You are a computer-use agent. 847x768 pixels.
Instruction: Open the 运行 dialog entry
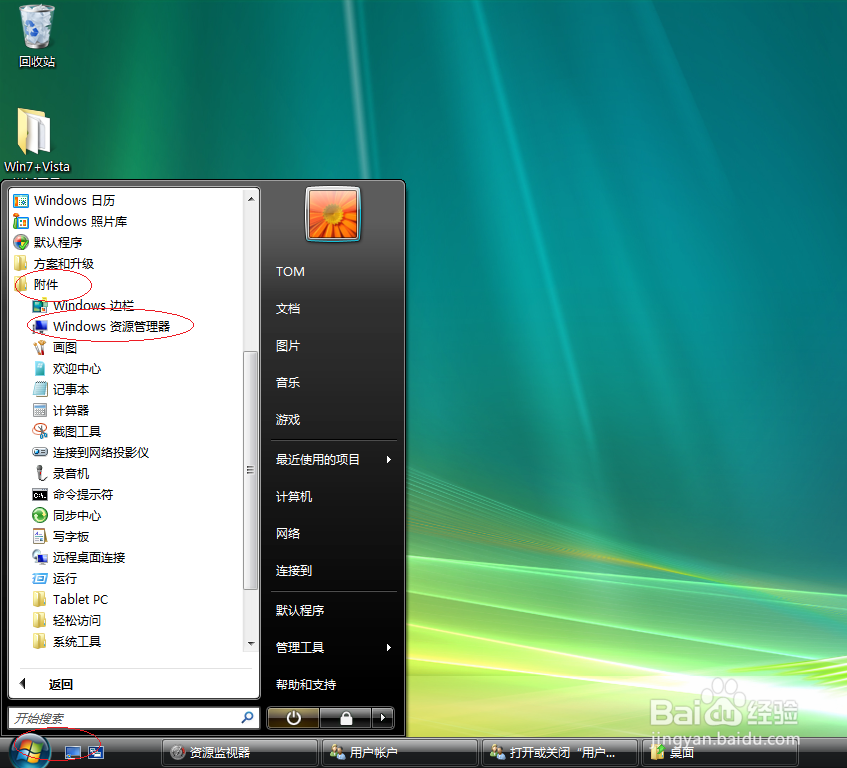coord(55,578)
